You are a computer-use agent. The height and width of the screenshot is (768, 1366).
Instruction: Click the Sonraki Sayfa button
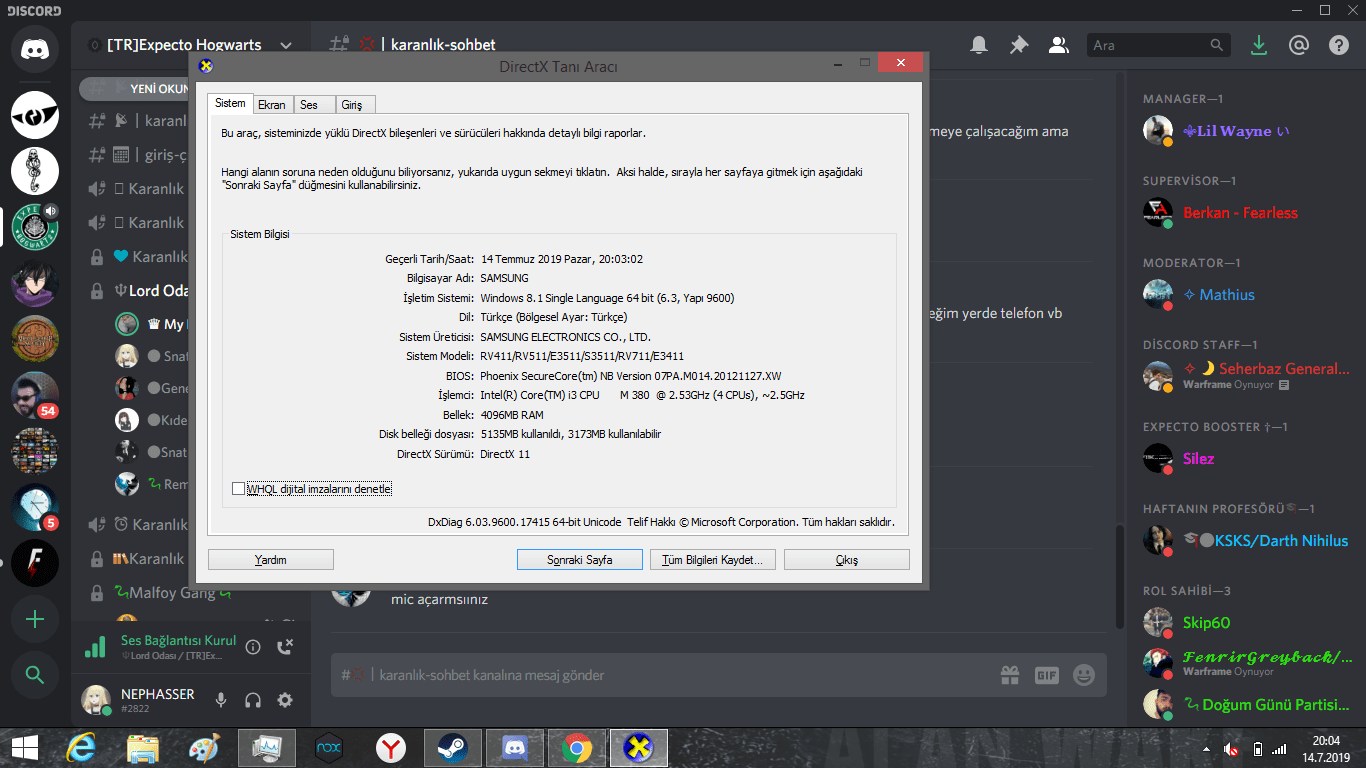click(x=580, y=560)
